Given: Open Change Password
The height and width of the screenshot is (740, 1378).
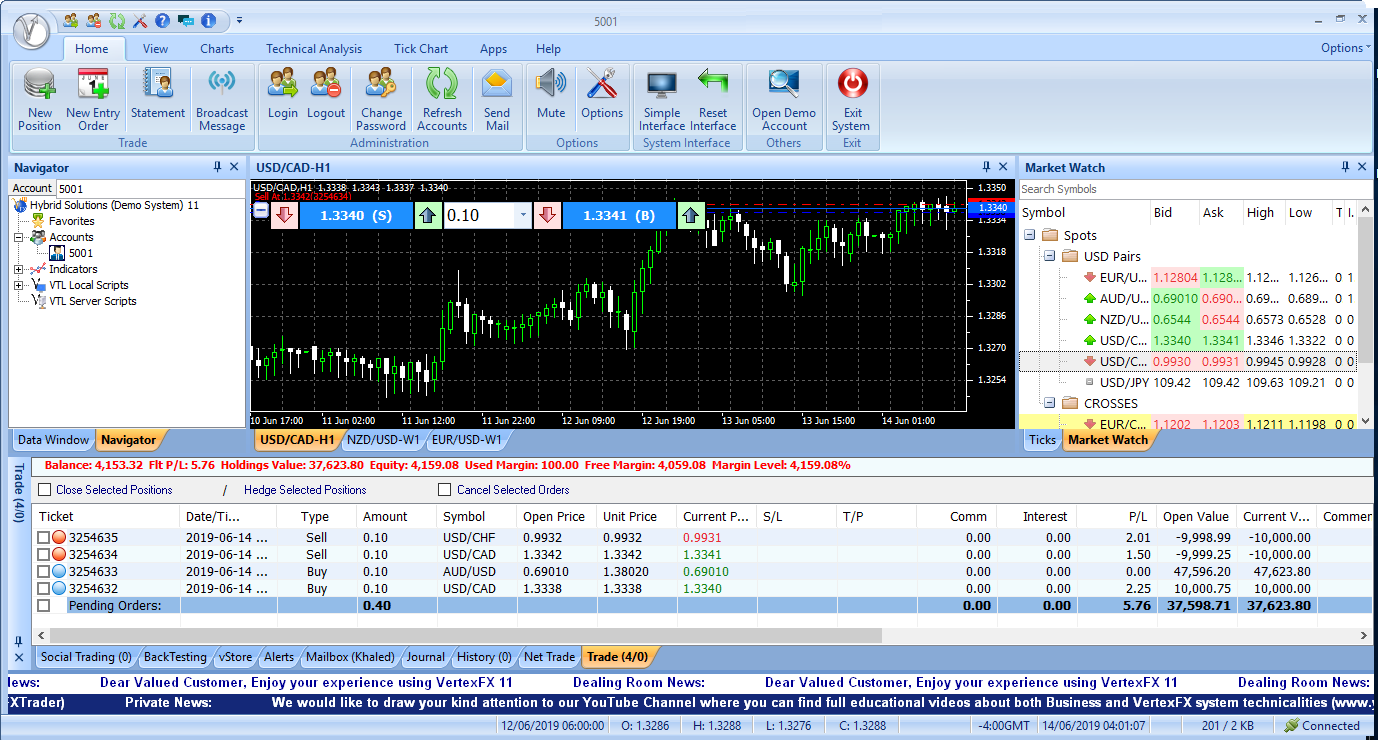Looking at the screenshot, I should (382, 99).
